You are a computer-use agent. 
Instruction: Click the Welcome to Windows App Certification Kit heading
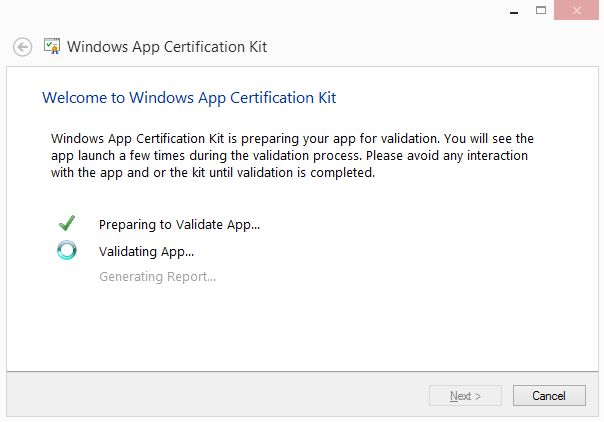(189, 98)
